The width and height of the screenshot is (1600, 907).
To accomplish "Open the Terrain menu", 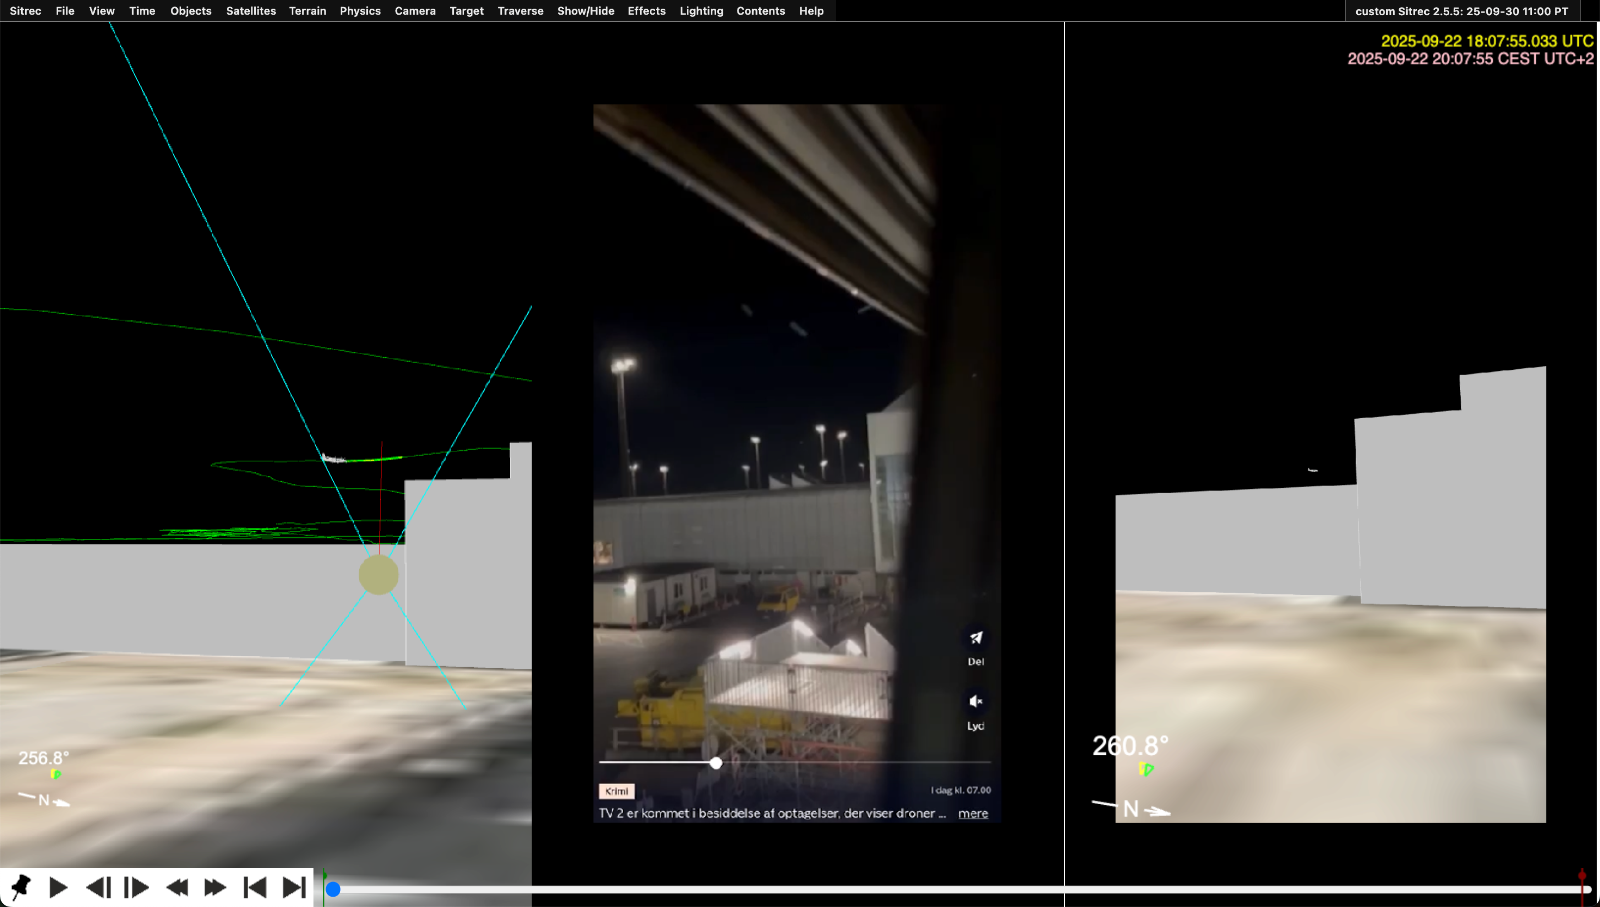I will click(307, 11).
